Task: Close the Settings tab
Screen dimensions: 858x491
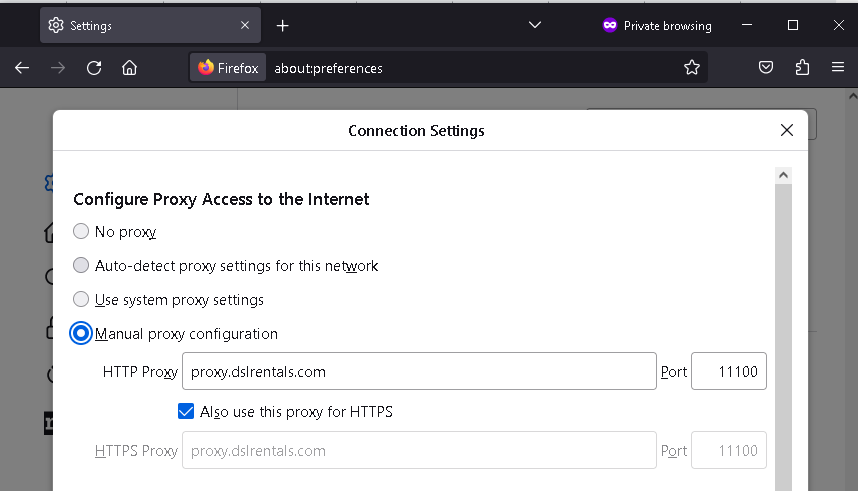Action: pos(245,25)
